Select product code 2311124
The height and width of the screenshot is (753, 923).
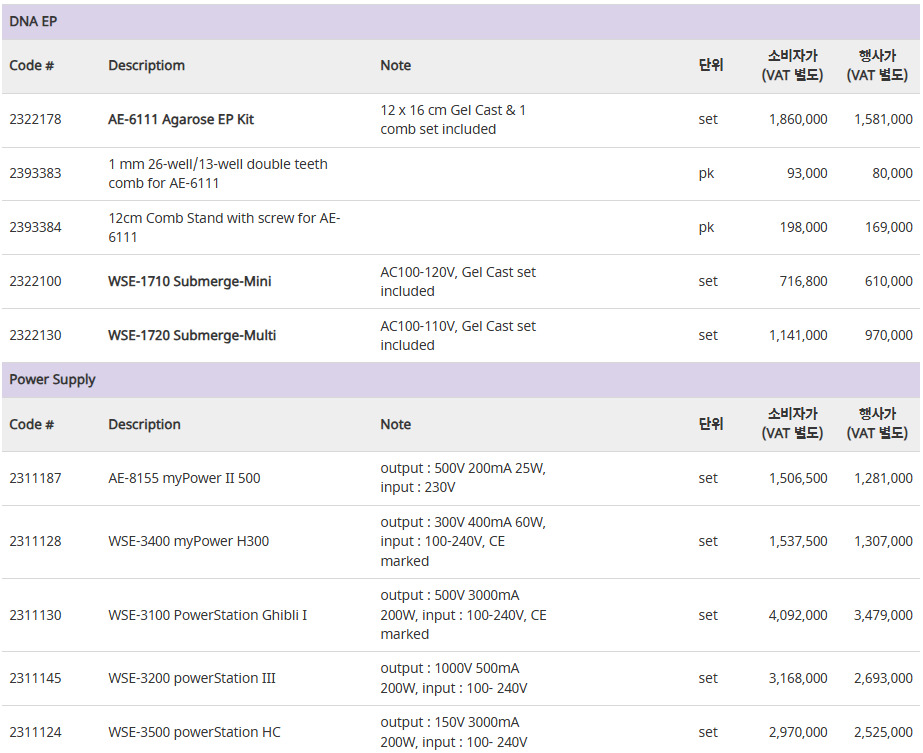tap(35, 732)
